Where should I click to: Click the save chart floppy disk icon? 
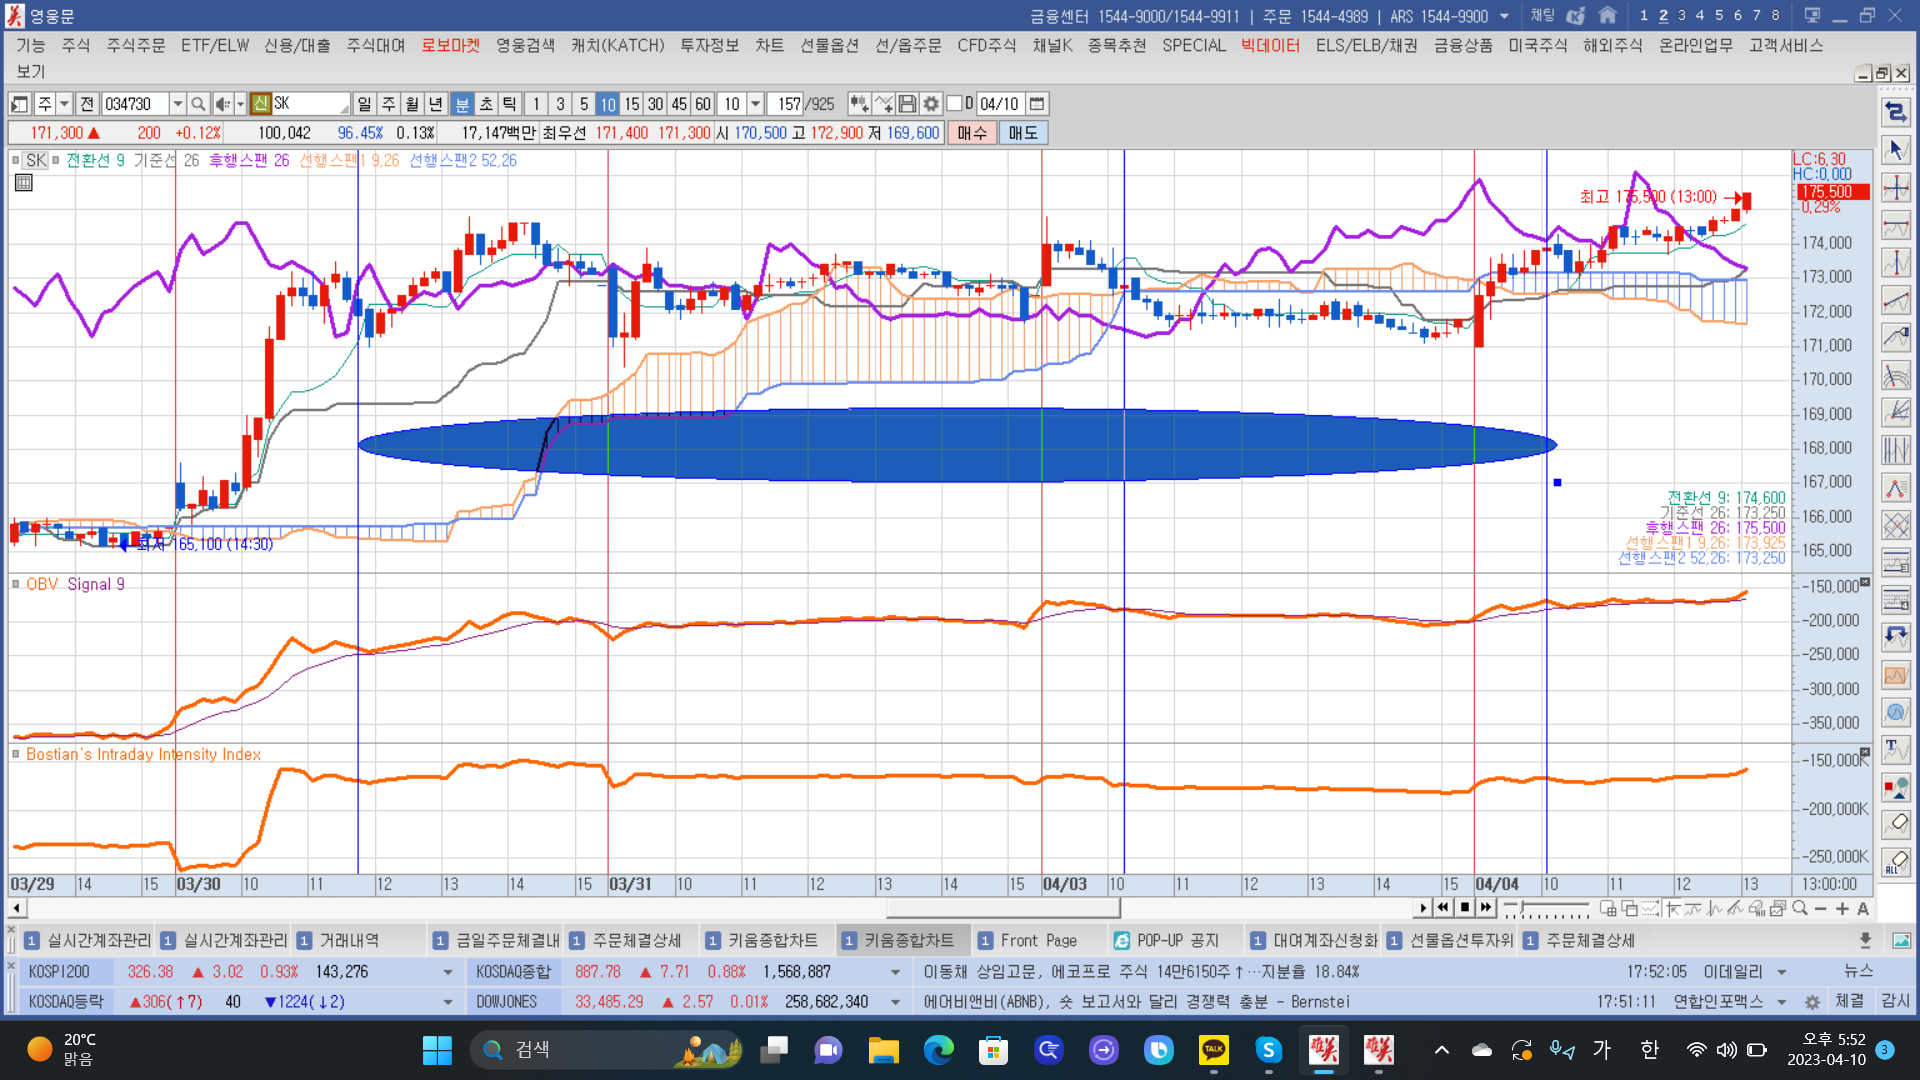click(907, 104)
